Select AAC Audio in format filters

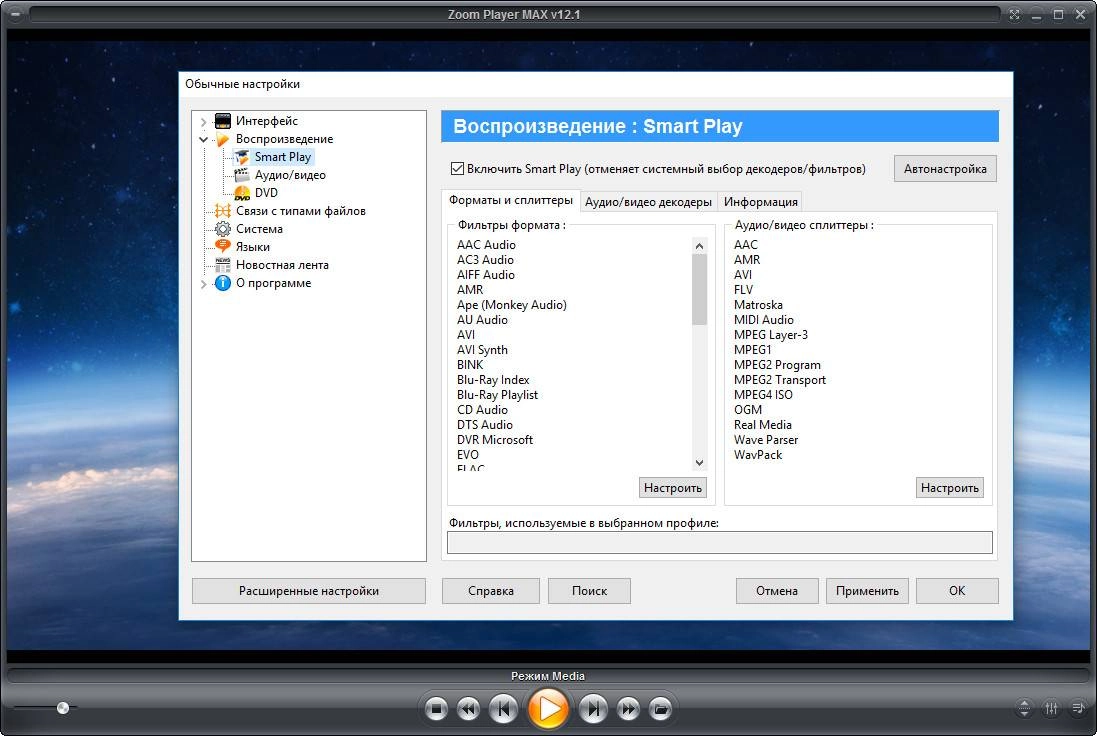(x=486, y=245)
